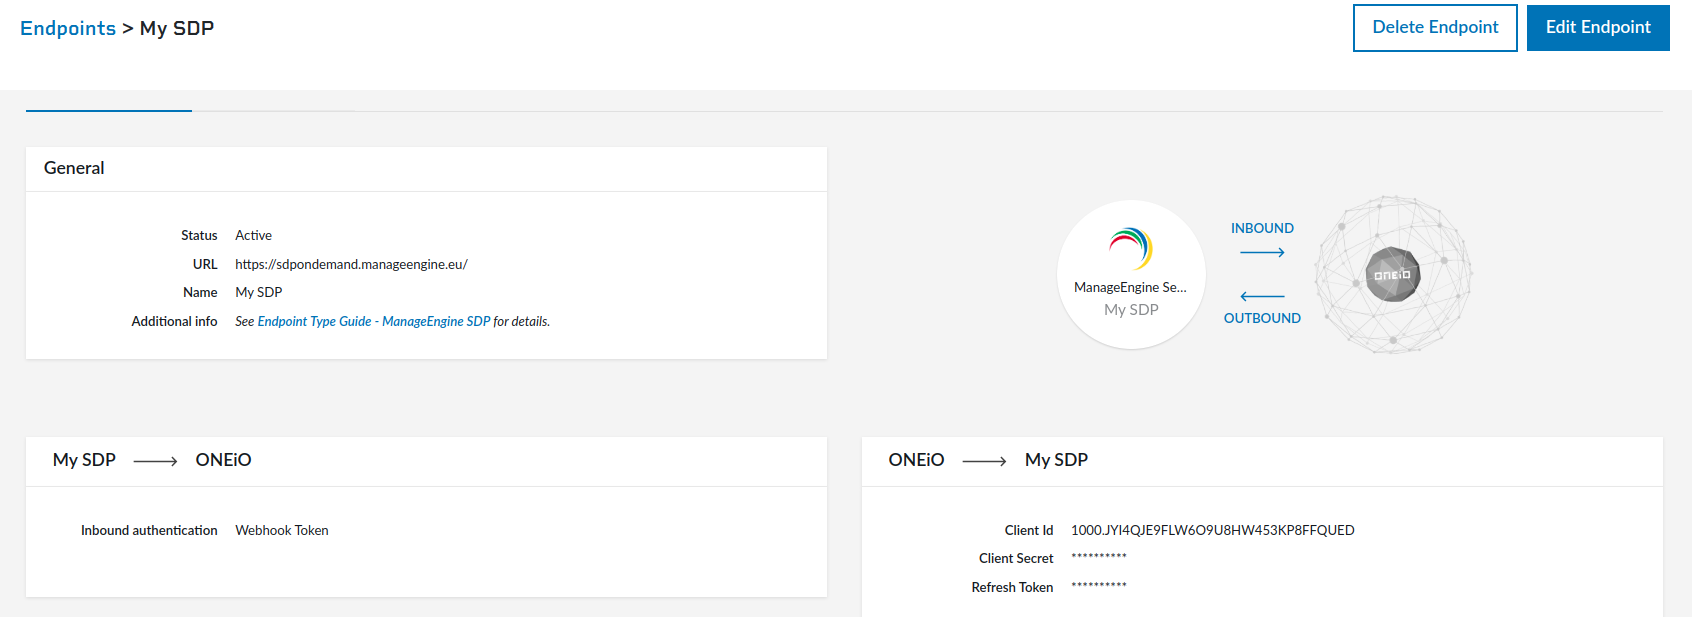Click the Client Id label
Viewport: 1692px width, 617px height.
[1029, 530]
